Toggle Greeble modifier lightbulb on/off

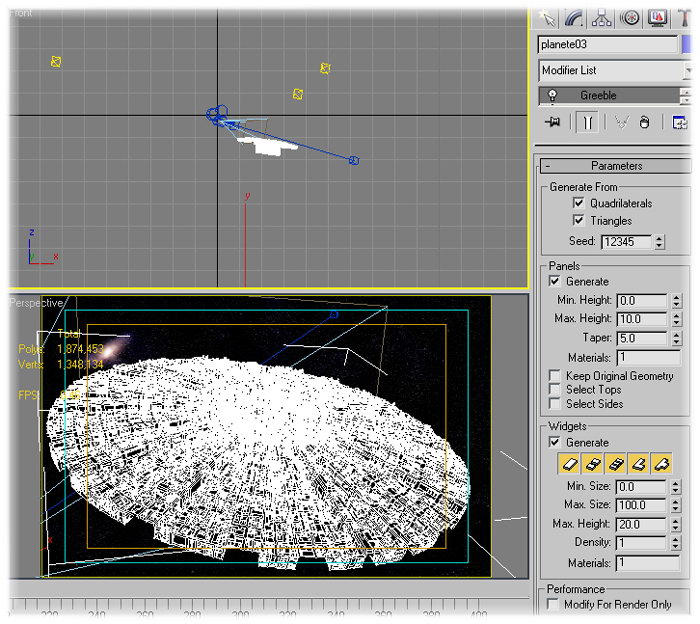[552, 96]
